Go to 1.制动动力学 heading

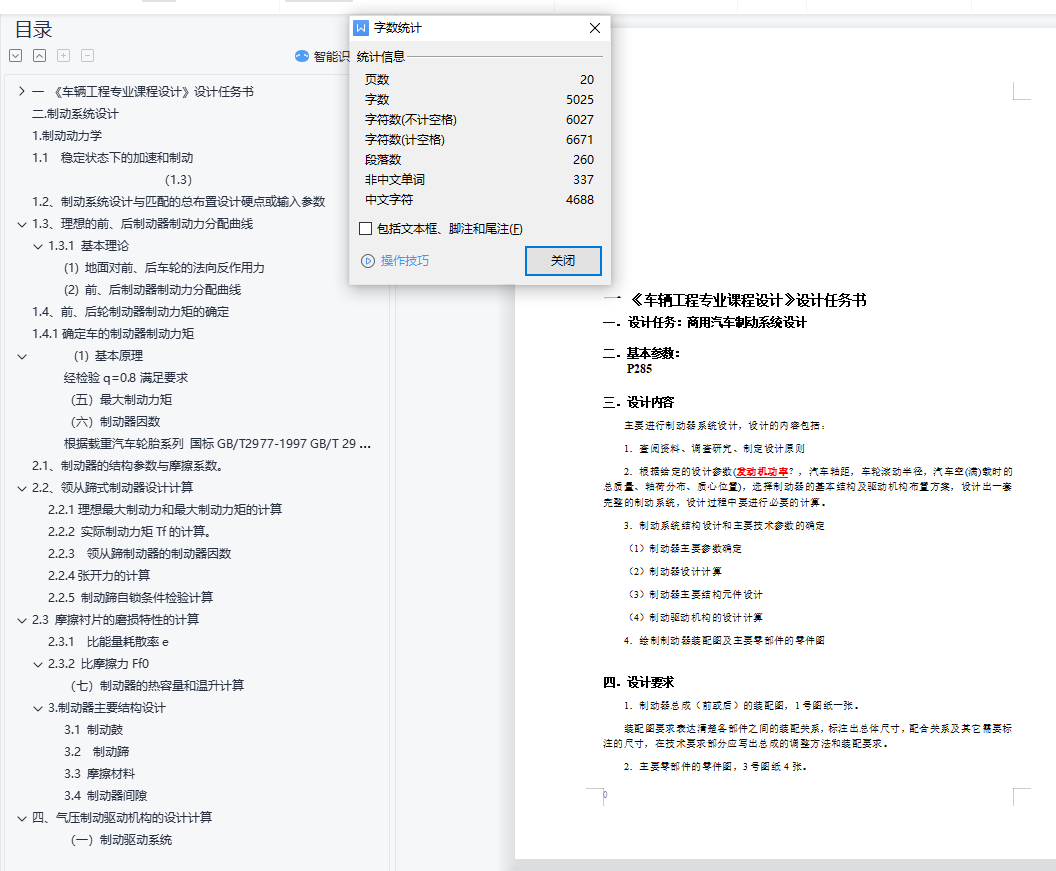pos(67,135)
